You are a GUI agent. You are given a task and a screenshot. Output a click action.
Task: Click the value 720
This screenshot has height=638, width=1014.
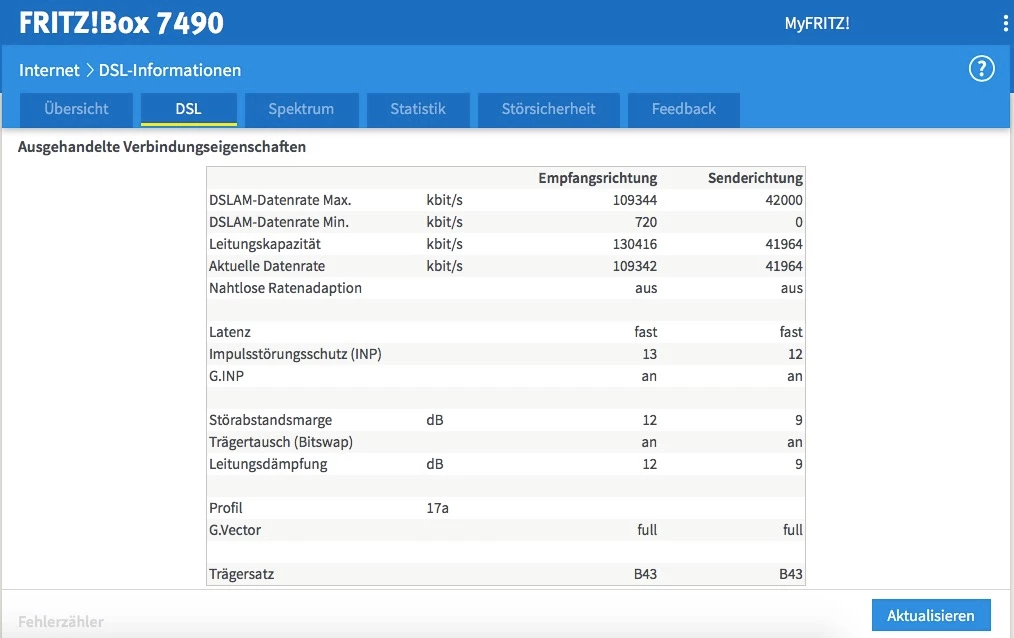point(645,222)
